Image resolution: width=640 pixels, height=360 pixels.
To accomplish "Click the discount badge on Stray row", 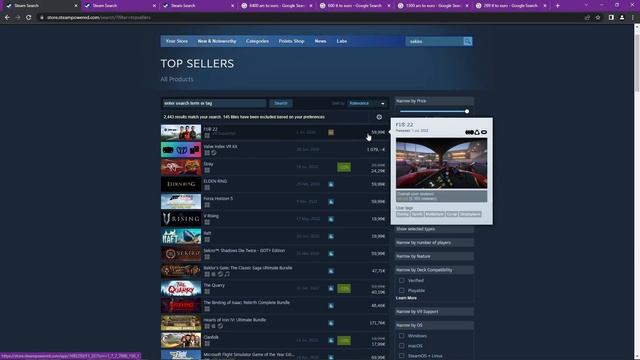I will pyautogui.click(x=344, y=167).
